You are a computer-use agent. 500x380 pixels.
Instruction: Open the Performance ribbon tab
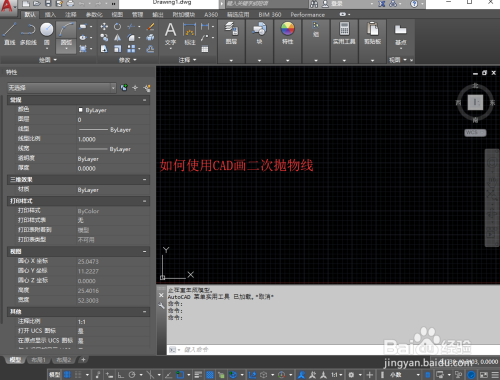click(307, 15)
